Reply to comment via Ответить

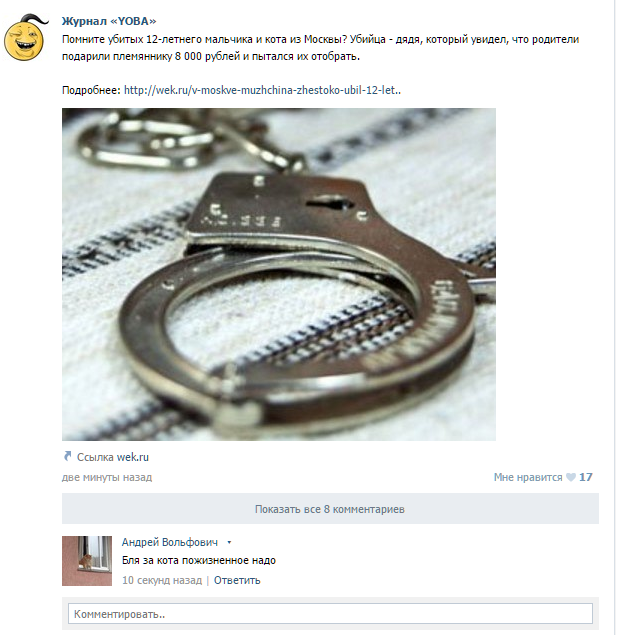coord(237,580)
